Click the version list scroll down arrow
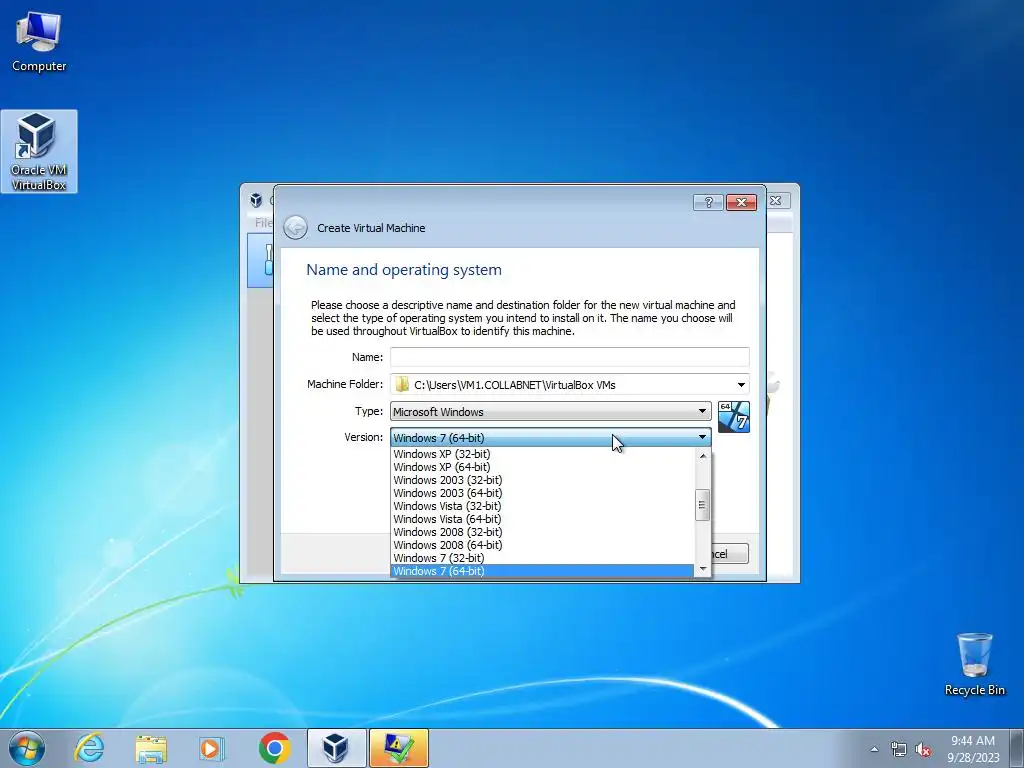The width and height of the screenshot is (1024, 768). (703, 569)
